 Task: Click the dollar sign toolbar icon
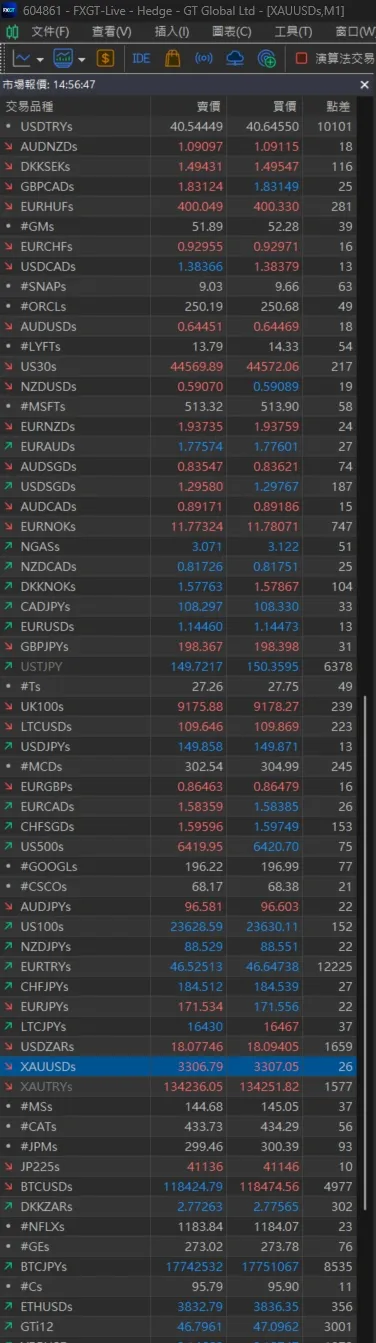(105, 58)
